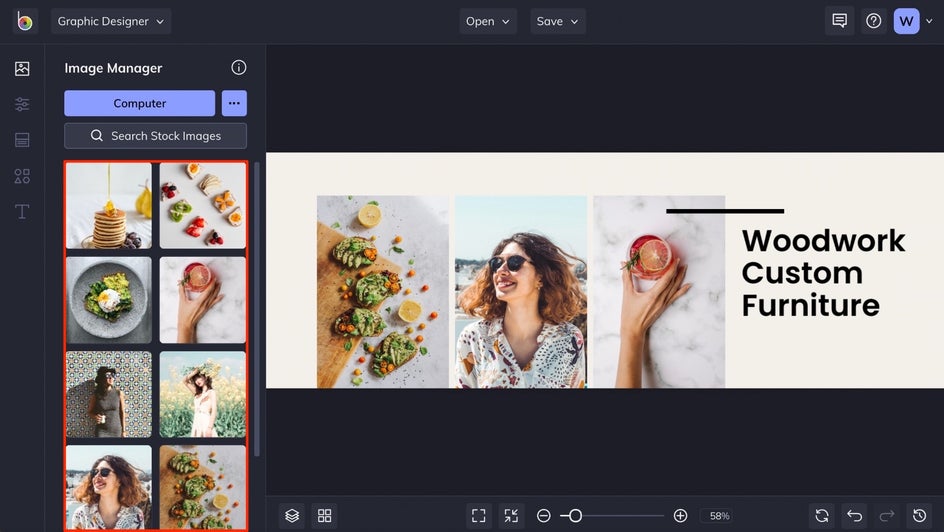The width and height of the screenshot is (944, 532).
Task: Click the reset refresh icon
Action: click(822, 516)
